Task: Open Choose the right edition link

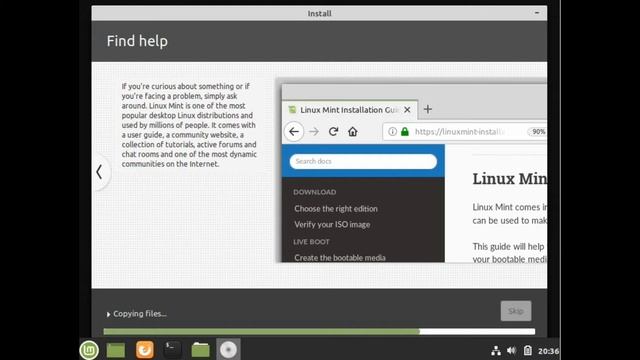Action: (x=336, y=209)
